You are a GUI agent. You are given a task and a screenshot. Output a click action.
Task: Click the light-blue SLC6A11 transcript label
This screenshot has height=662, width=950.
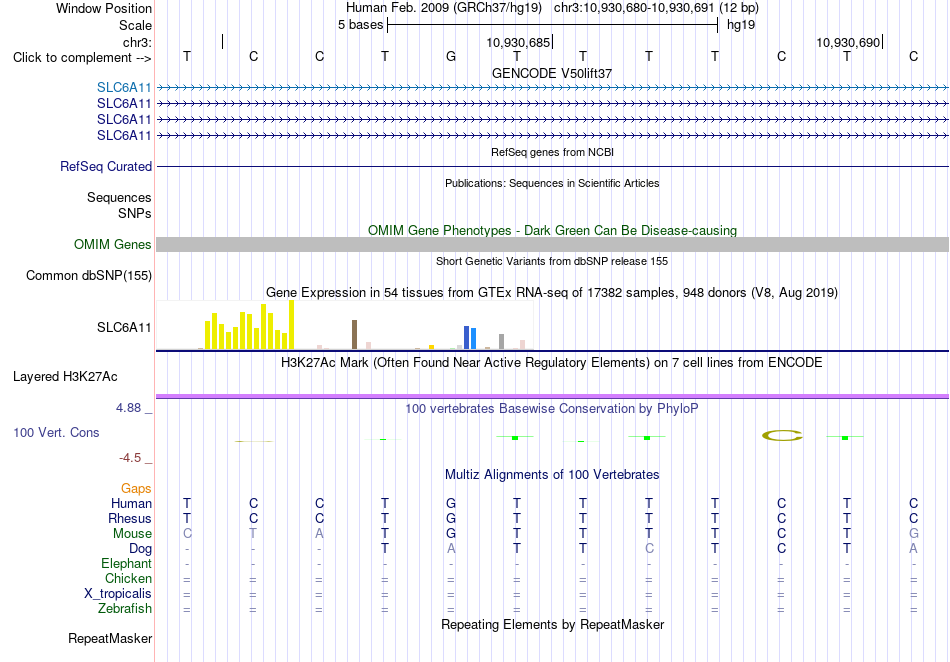coord(124,88)
